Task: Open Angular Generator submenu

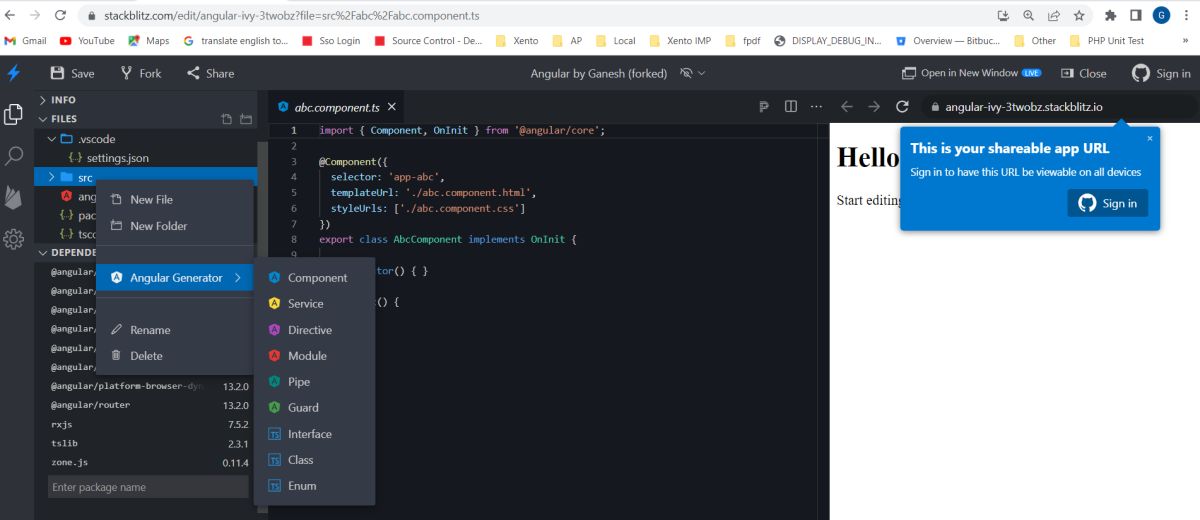Action: point(175,278)
